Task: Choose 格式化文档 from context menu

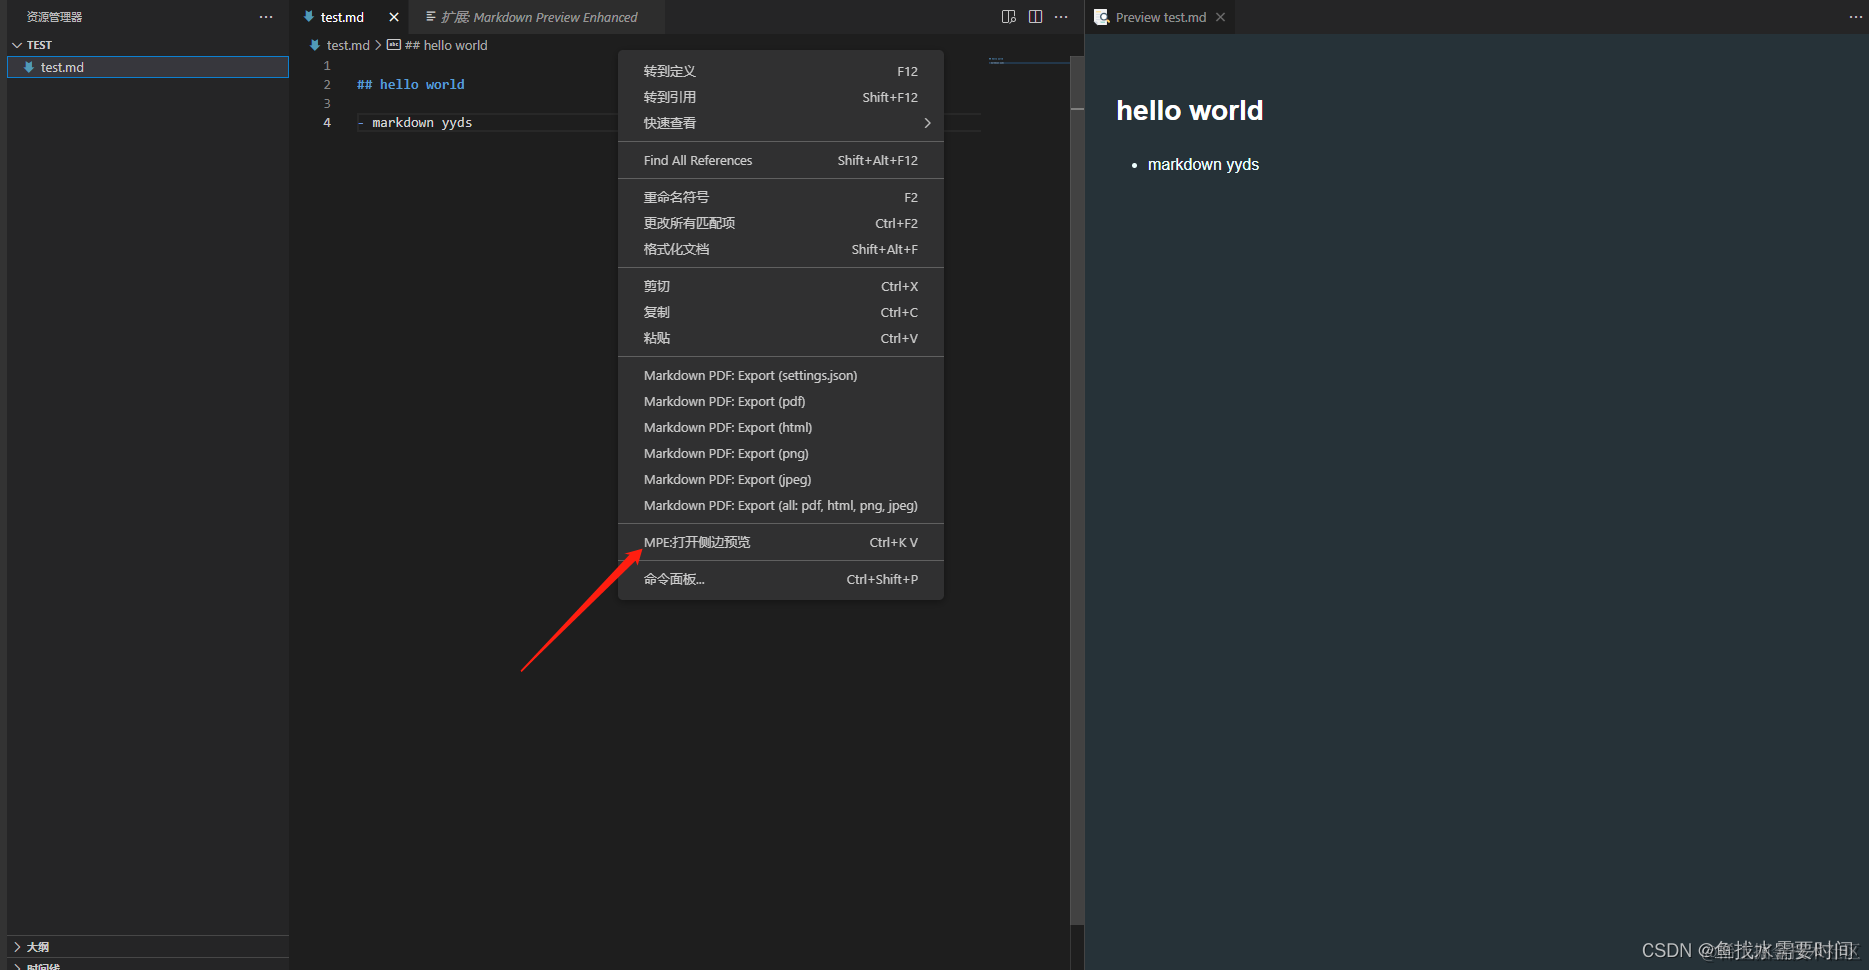Action: coord(781,249)
